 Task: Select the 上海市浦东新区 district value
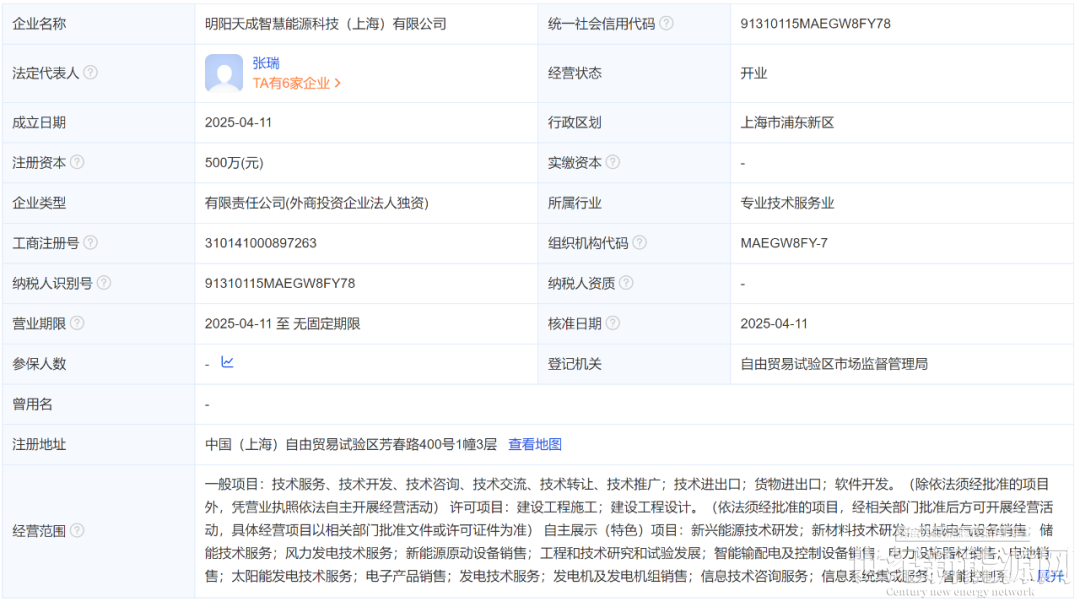787,123
